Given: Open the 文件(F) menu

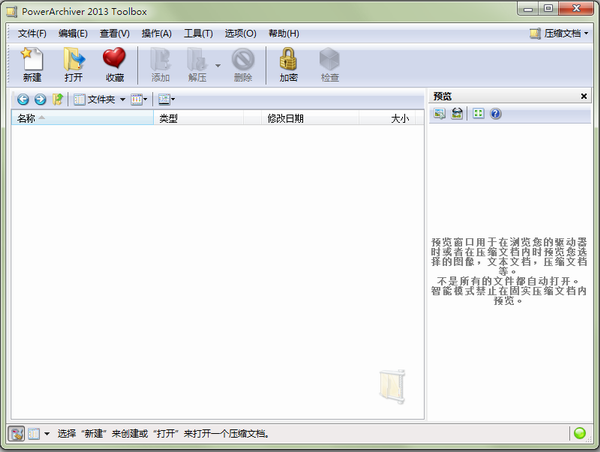Looking at the screenshot, I should [x=32, y=34].
